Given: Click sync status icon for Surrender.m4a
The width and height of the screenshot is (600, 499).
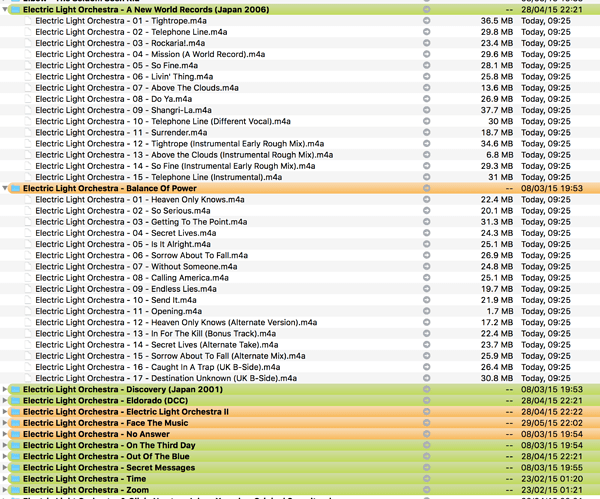Looking at the screenshot, I should 427,132.
